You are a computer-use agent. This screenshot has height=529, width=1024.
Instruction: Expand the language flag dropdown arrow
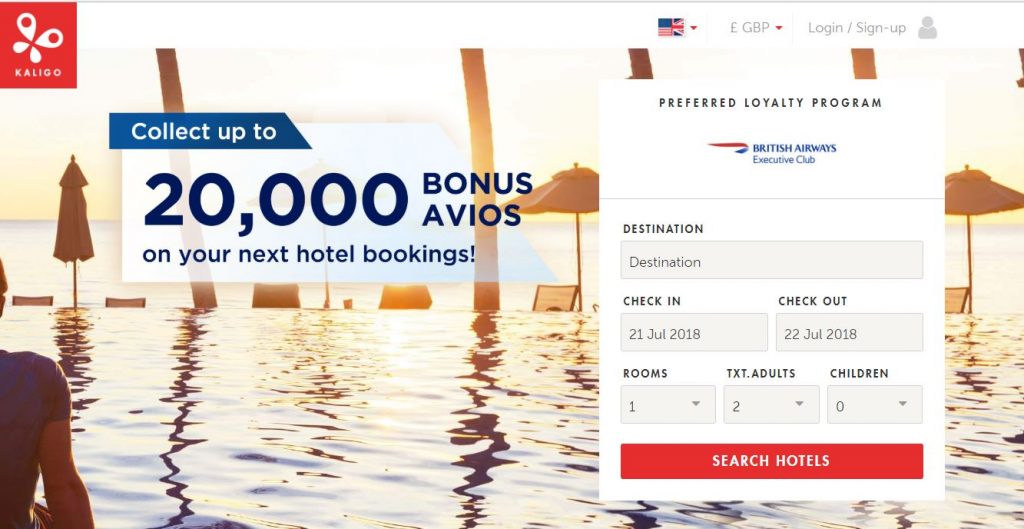tap(694, 28)
